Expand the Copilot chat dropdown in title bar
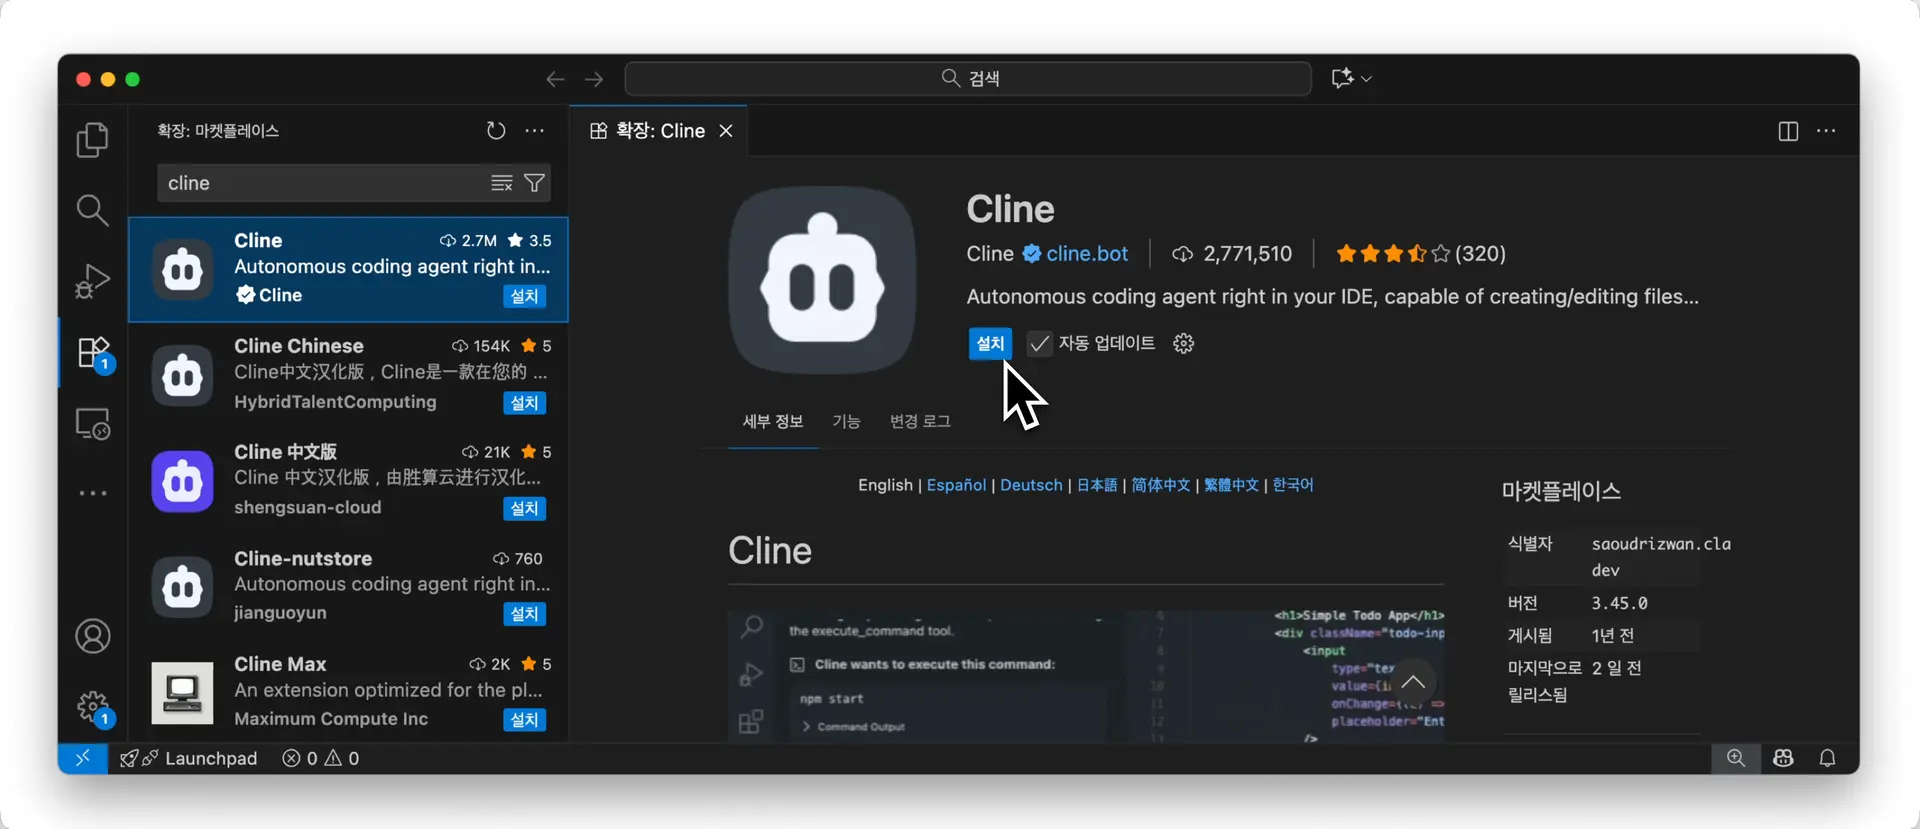This screenshot has width=1920, height=829. point(1366,79)
